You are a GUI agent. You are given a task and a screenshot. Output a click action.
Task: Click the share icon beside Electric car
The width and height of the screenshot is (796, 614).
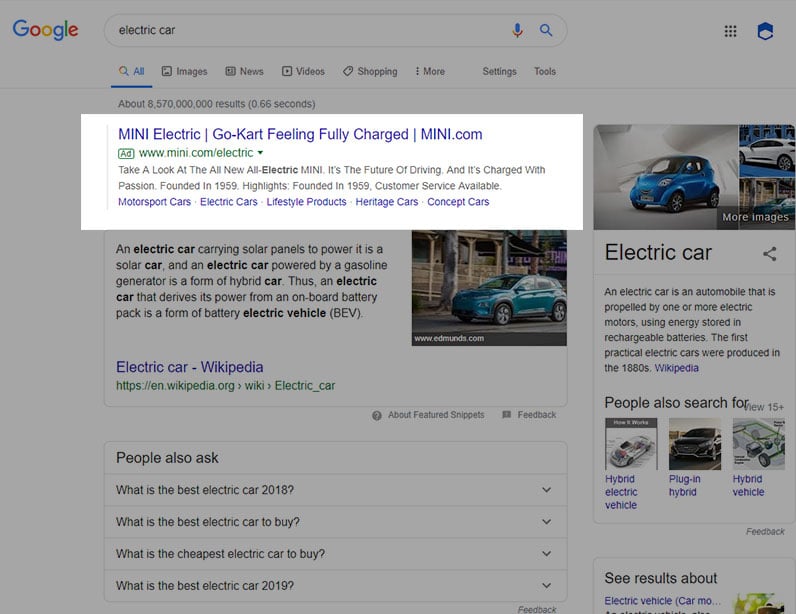click(x=769, y=254)
